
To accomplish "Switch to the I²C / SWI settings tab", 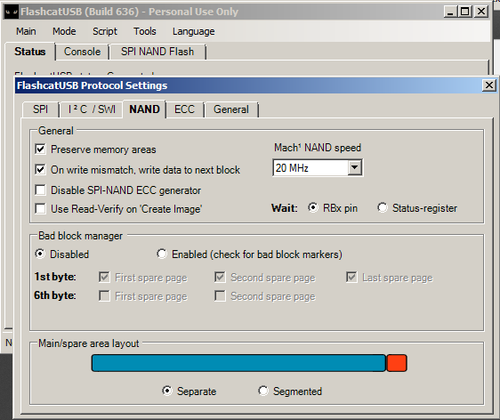I will point(92,109).
